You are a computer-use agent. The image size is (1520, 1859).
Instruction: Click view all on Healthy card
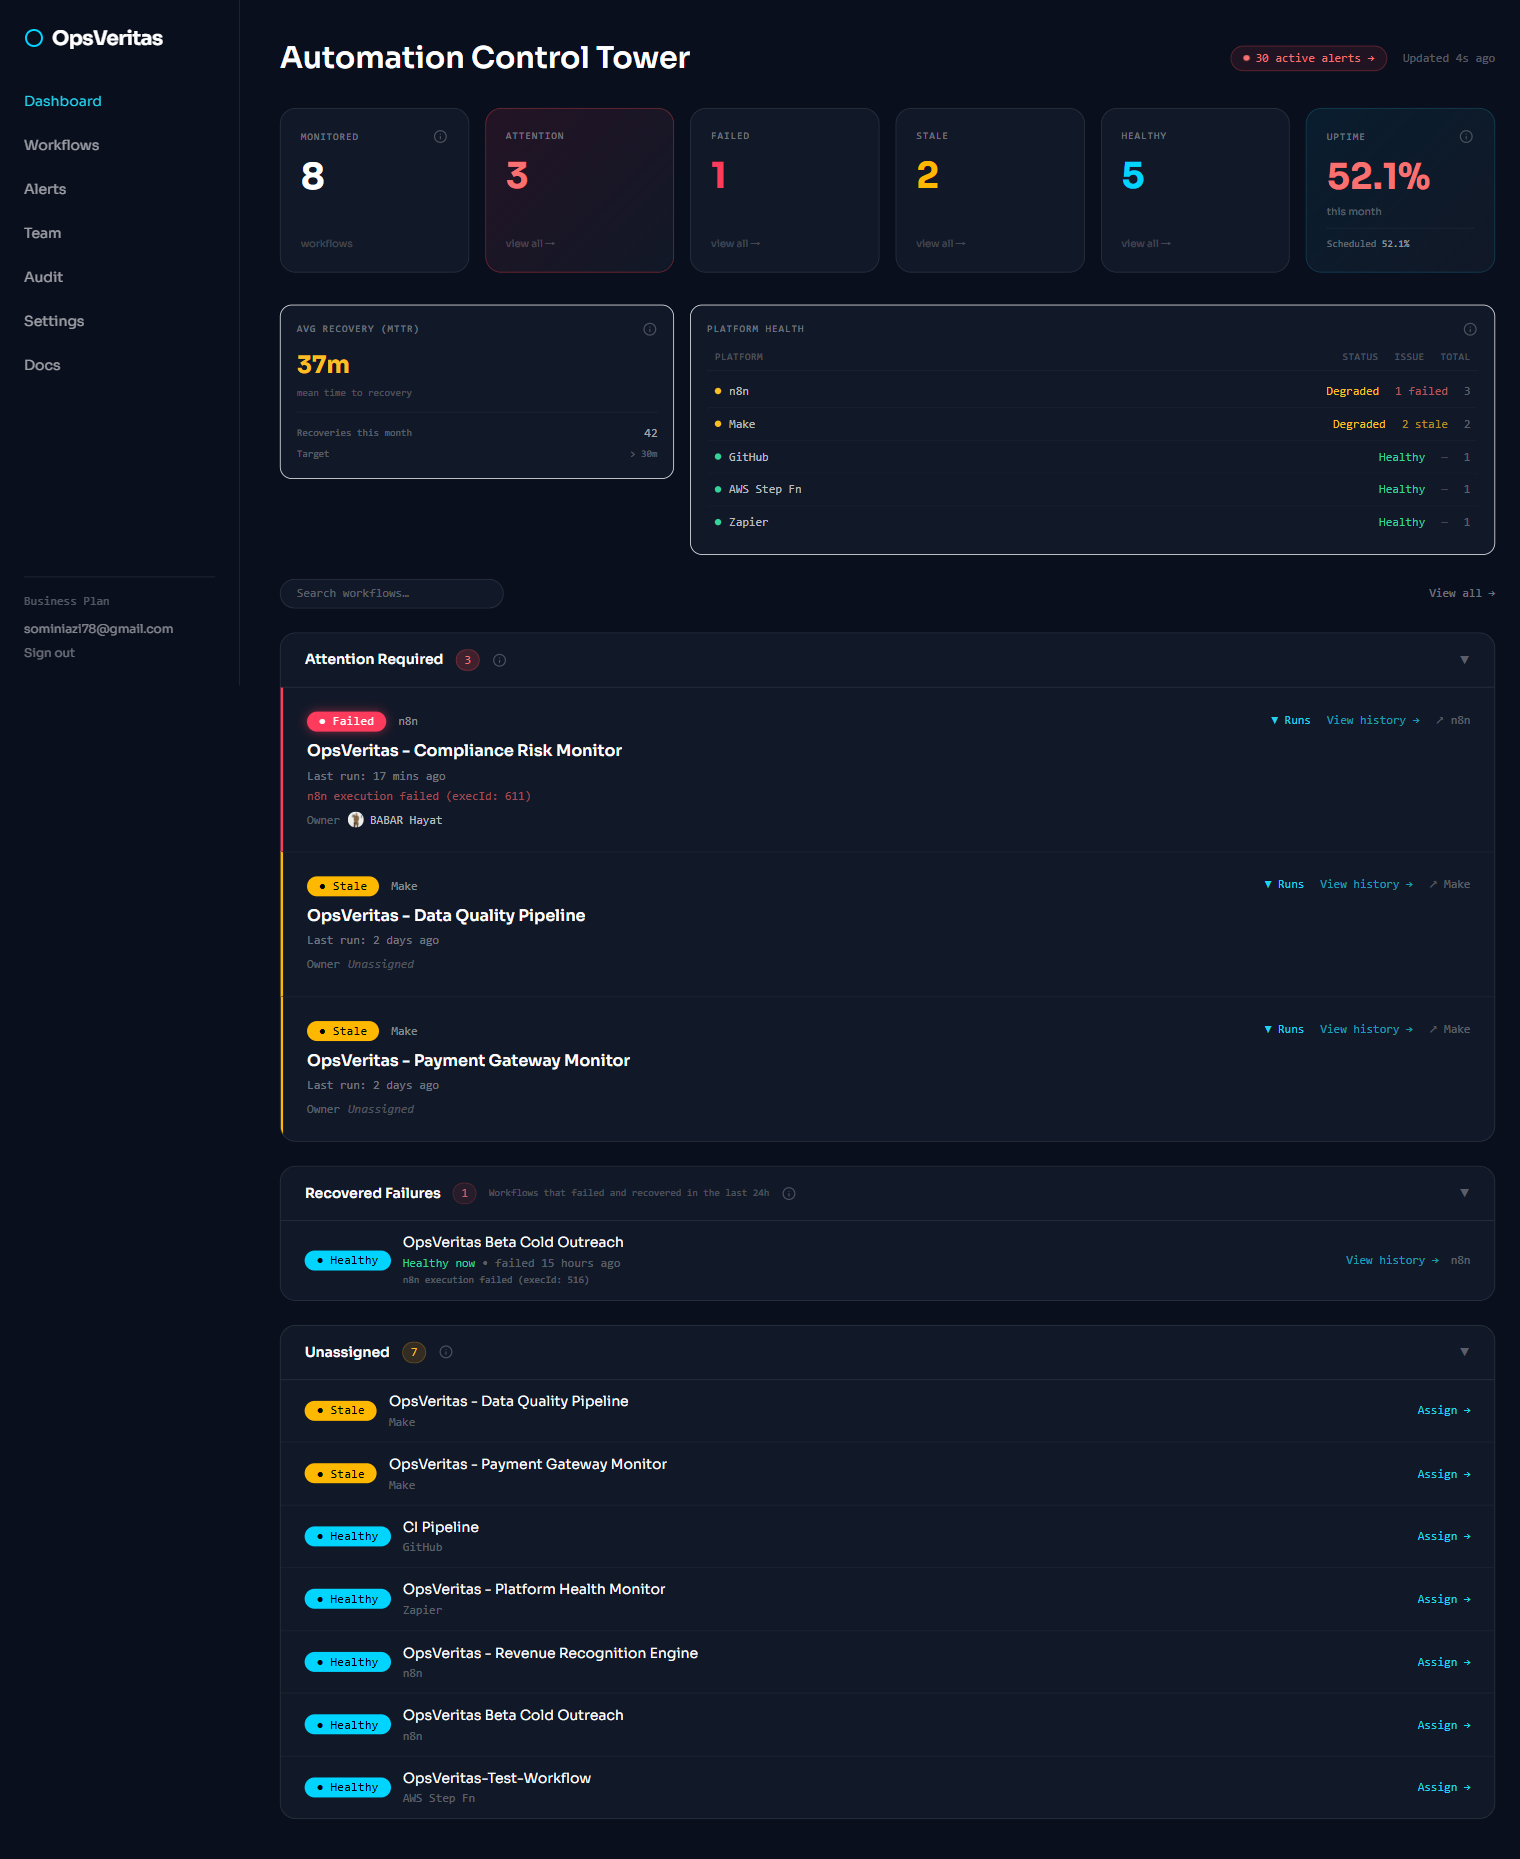(x=1146, y=243)
